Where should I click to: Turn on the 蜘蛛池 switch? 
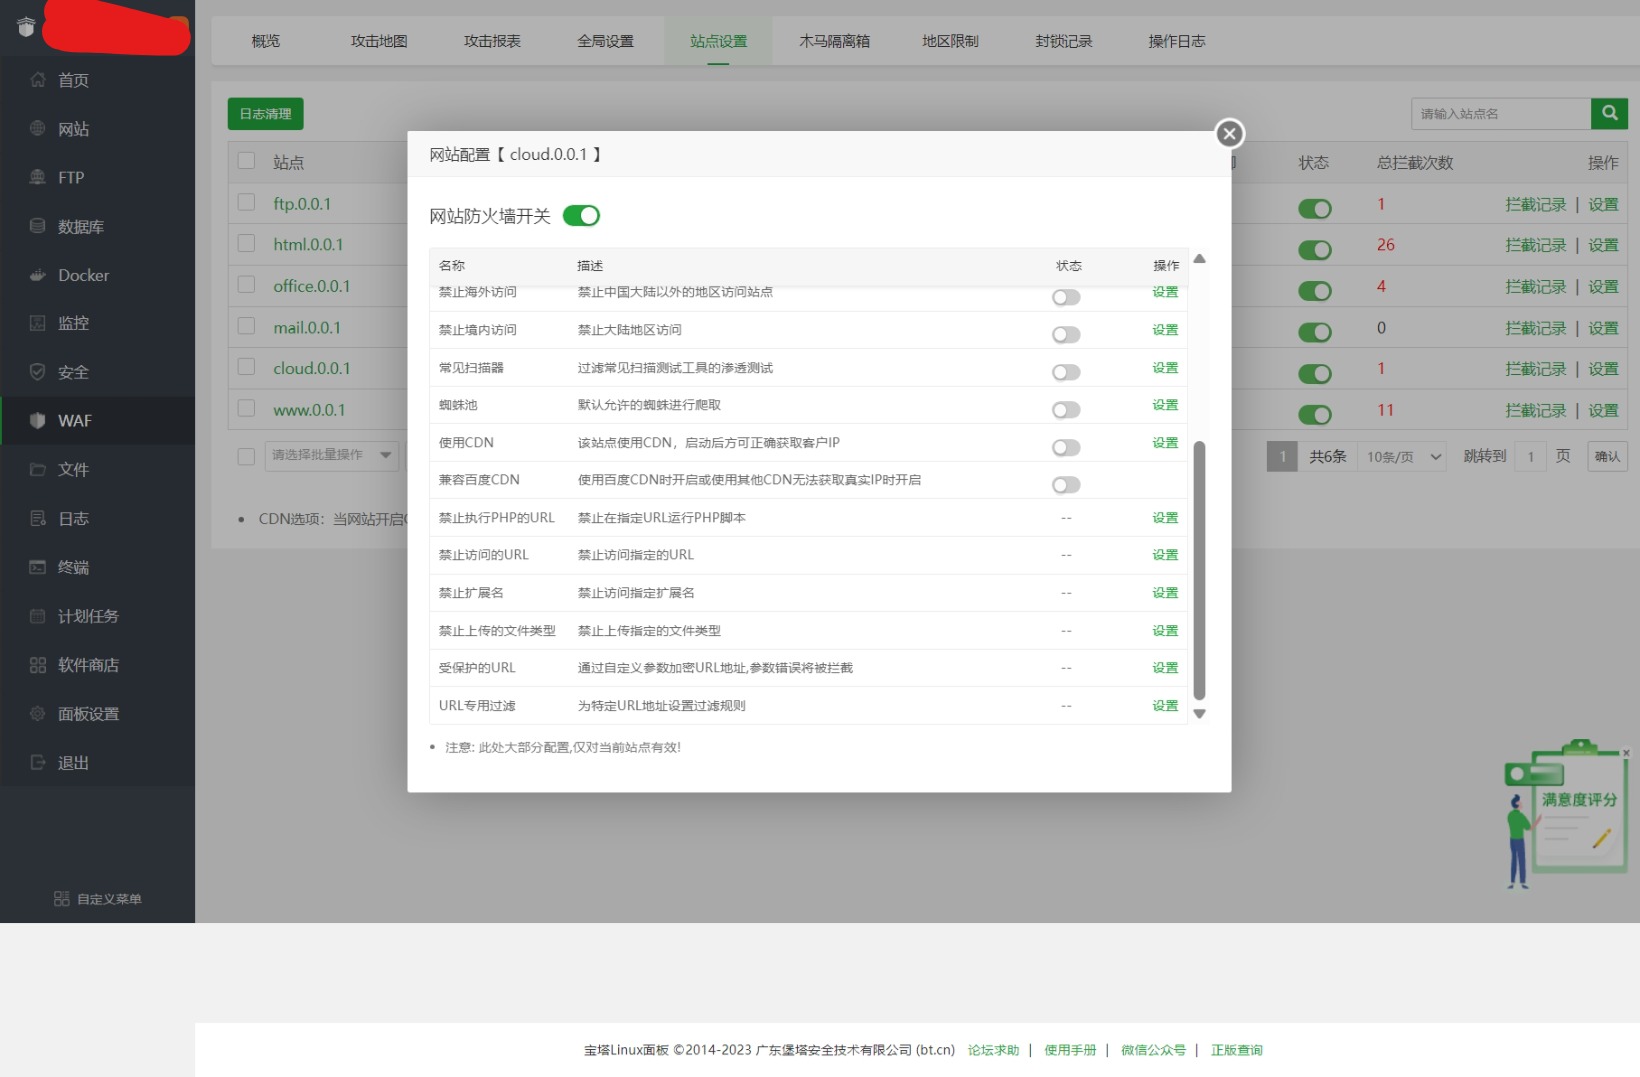(x=1066, y=410)
